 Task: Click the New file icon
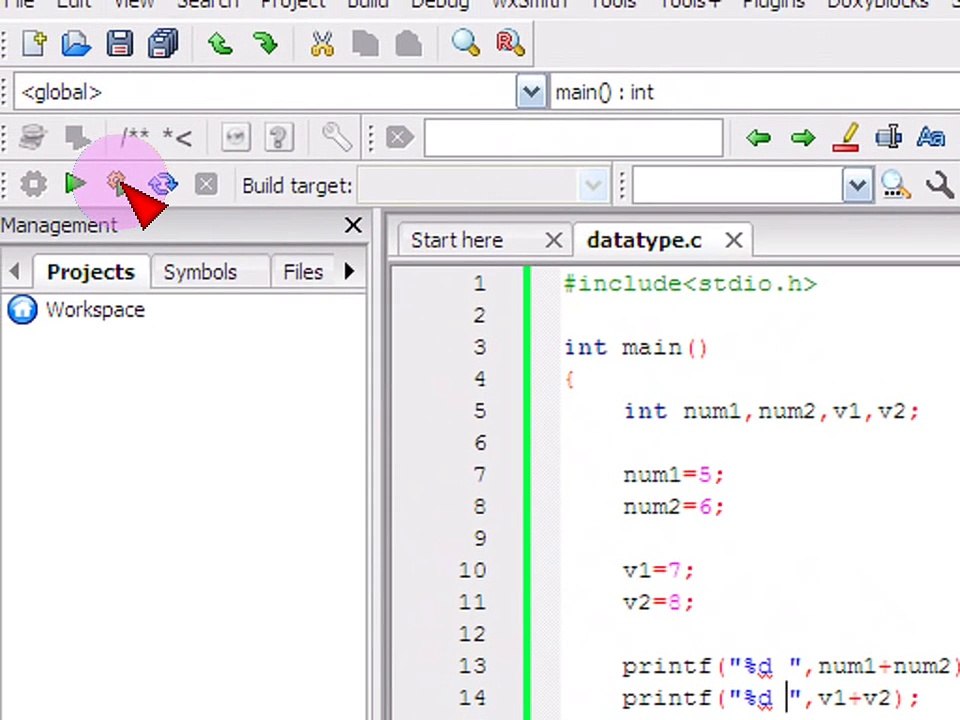click(34, 44)
